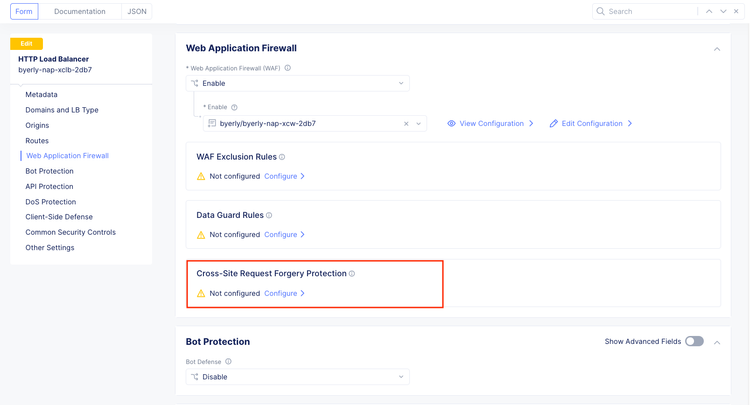The width and height of the screenshot is (750, 405).
Task: Configure WAF Exclusion Rules
Action: pyautogui.click(x=284, y=176)
